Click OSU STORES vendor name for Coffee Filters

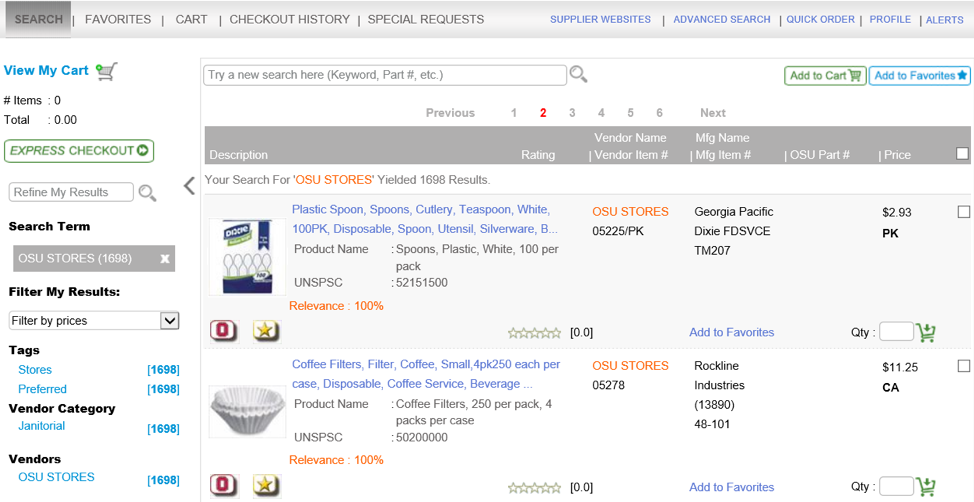[630, 366]
